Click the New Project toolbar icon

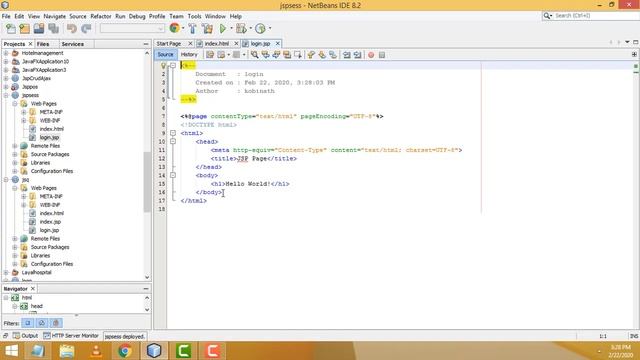click(24, 29)
